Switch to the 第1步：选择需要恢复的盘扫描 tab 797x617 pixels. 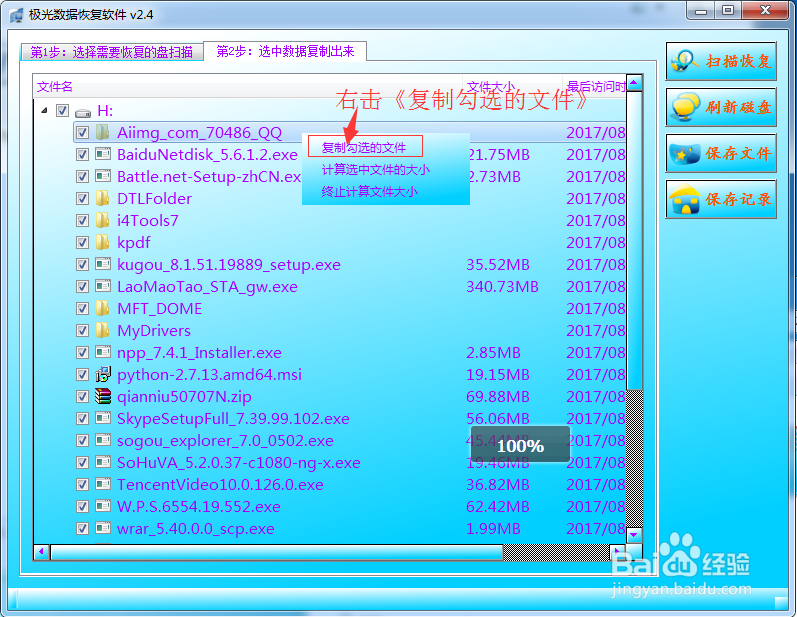click(x=112, y=52)
